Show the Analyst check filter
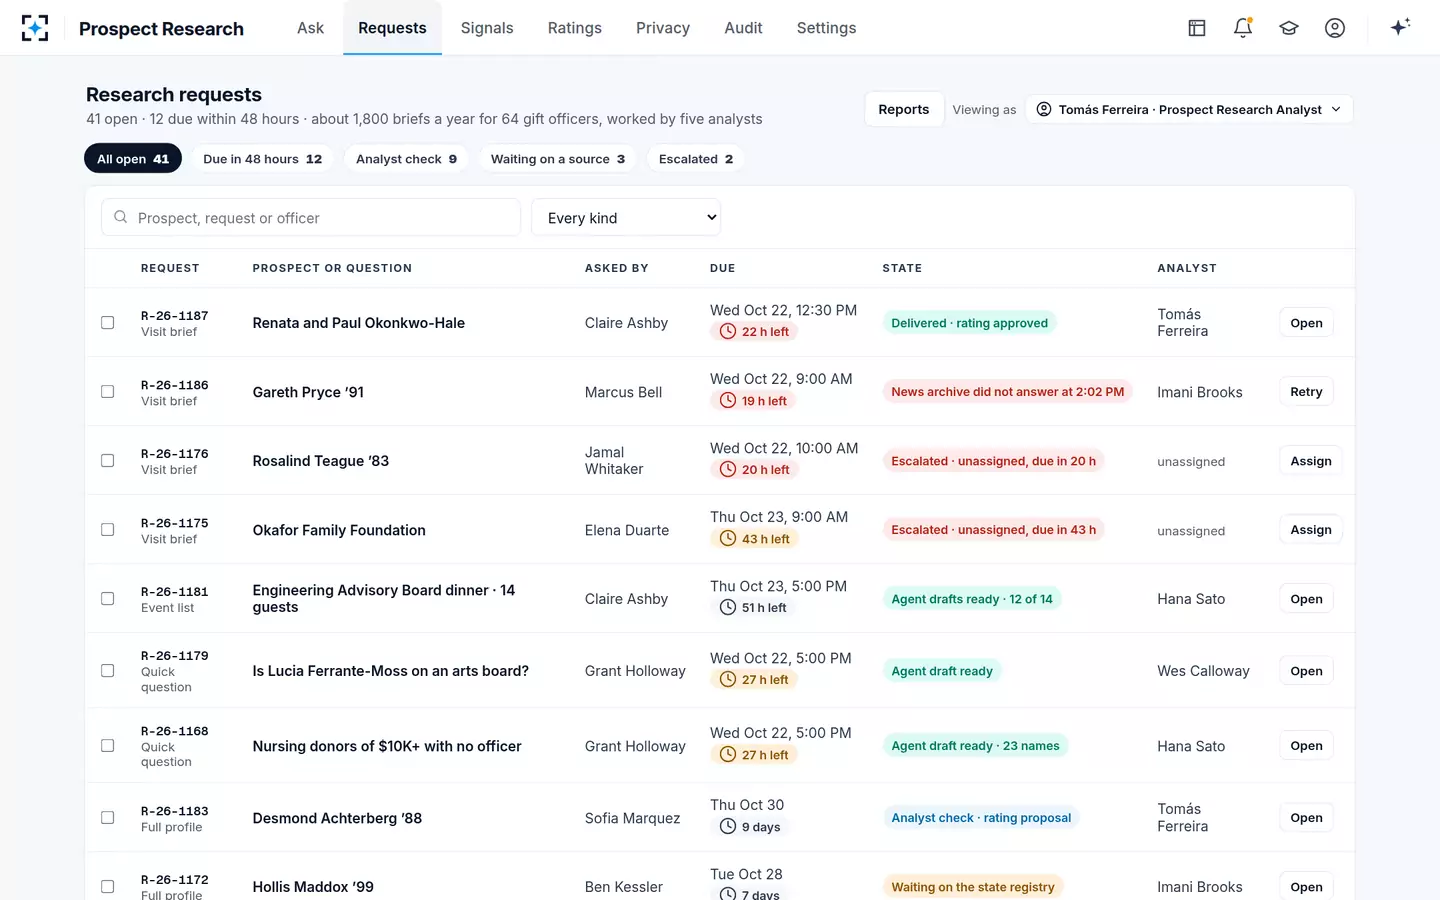1440x900 pixels. pyautogui.click(x=407, y=159)
